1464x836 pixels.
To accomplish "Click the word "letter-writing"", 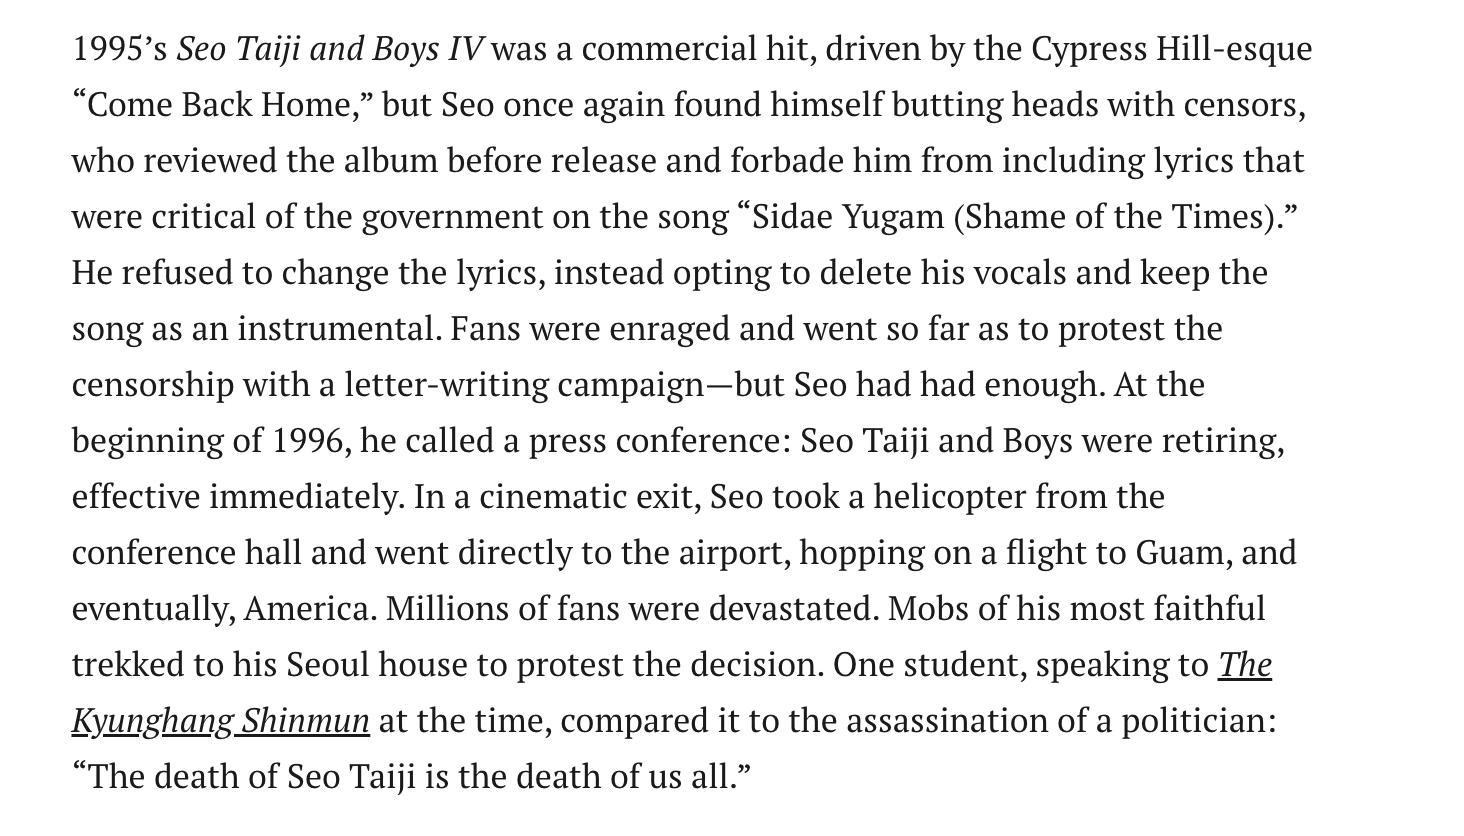I will (x=446, y=385).
